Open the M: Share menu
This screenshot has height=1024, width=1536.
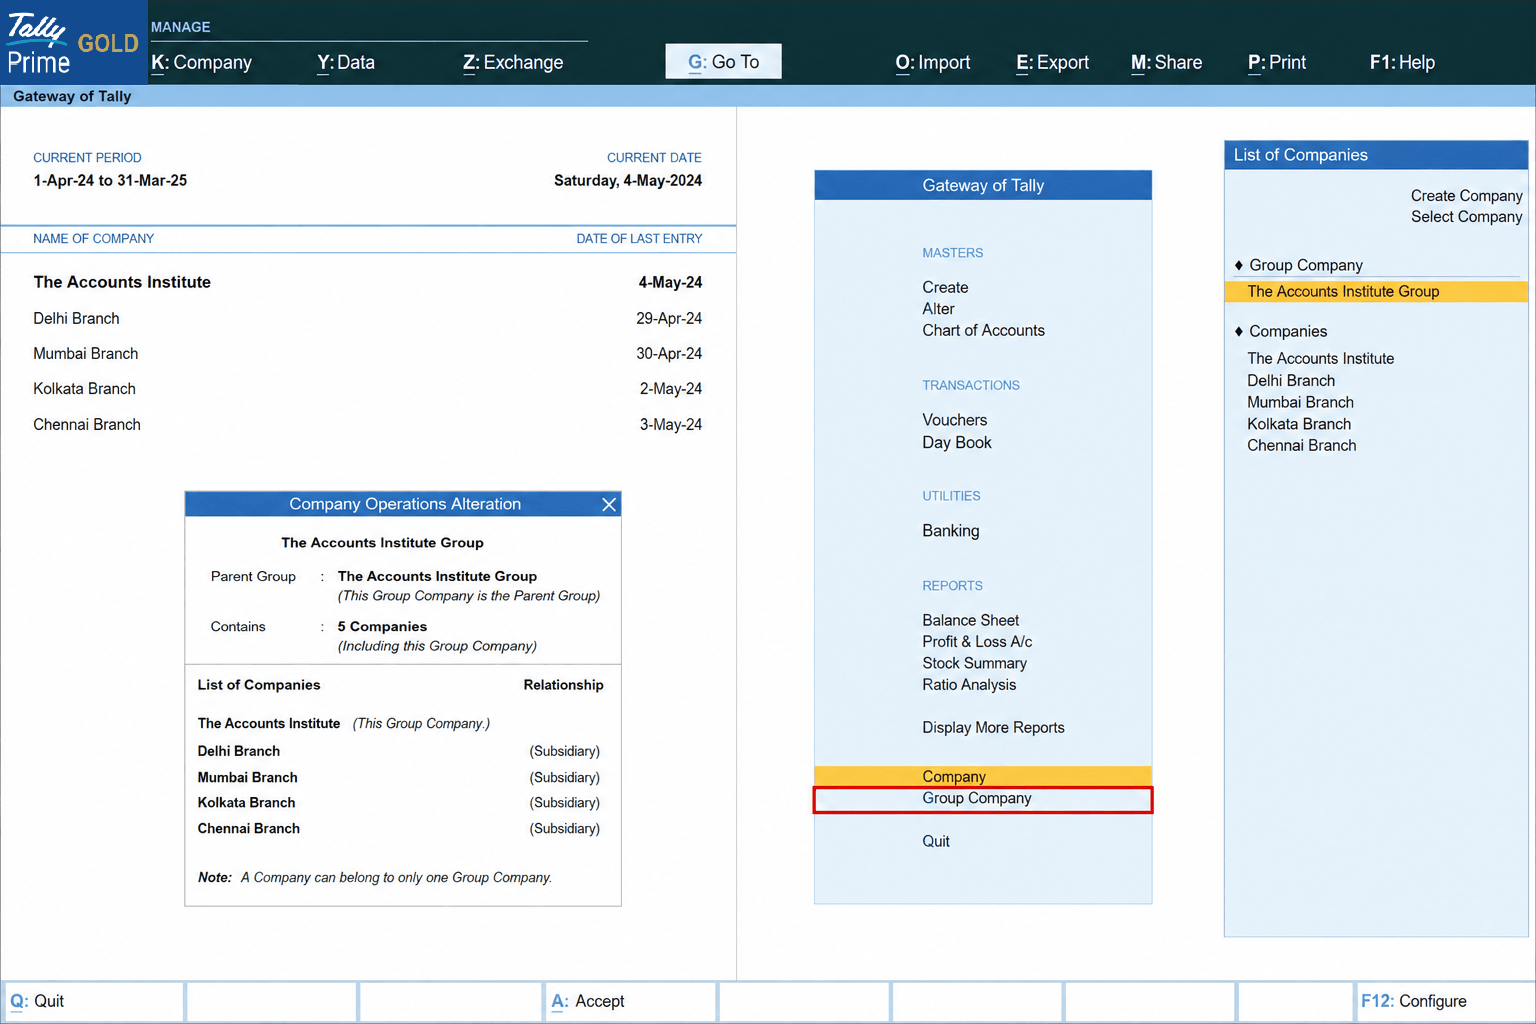(1166, 62)
